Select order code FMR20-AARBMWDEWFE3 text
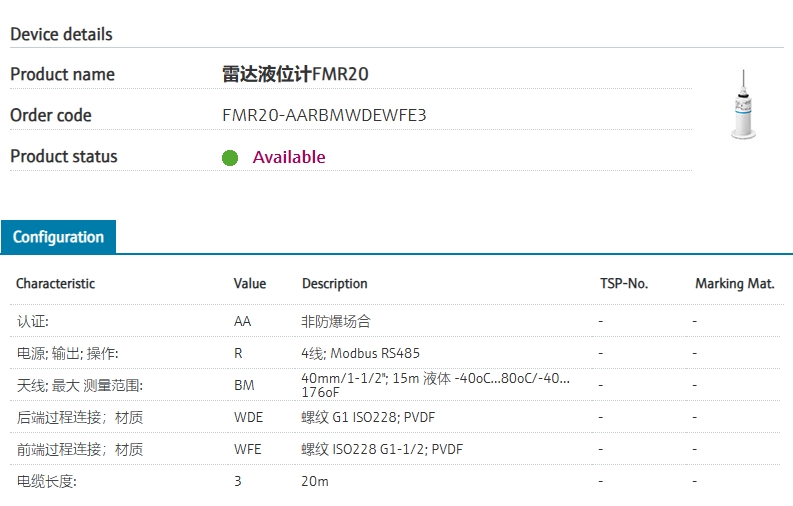The image size is (793, 506). [x=324, y=115]
